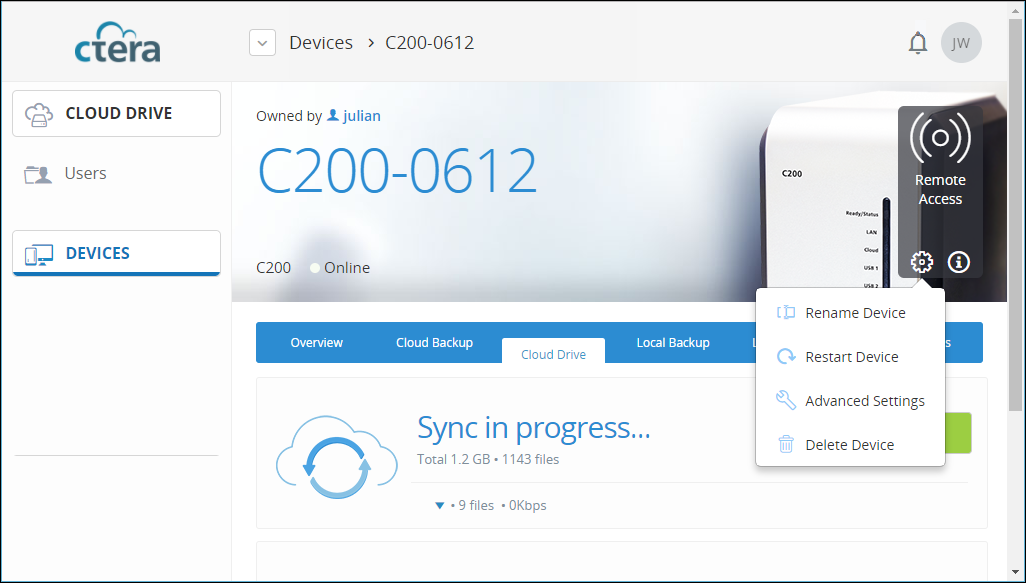Click the device settings gear icon
The width and height of the screenshot is (1026, 583).
(x=921, y=262)
